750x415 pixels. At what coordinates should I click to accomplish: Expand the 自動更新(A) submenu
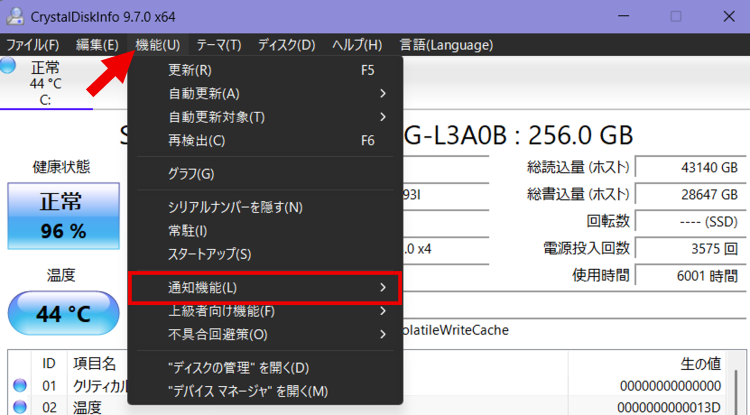click(265, 94)
